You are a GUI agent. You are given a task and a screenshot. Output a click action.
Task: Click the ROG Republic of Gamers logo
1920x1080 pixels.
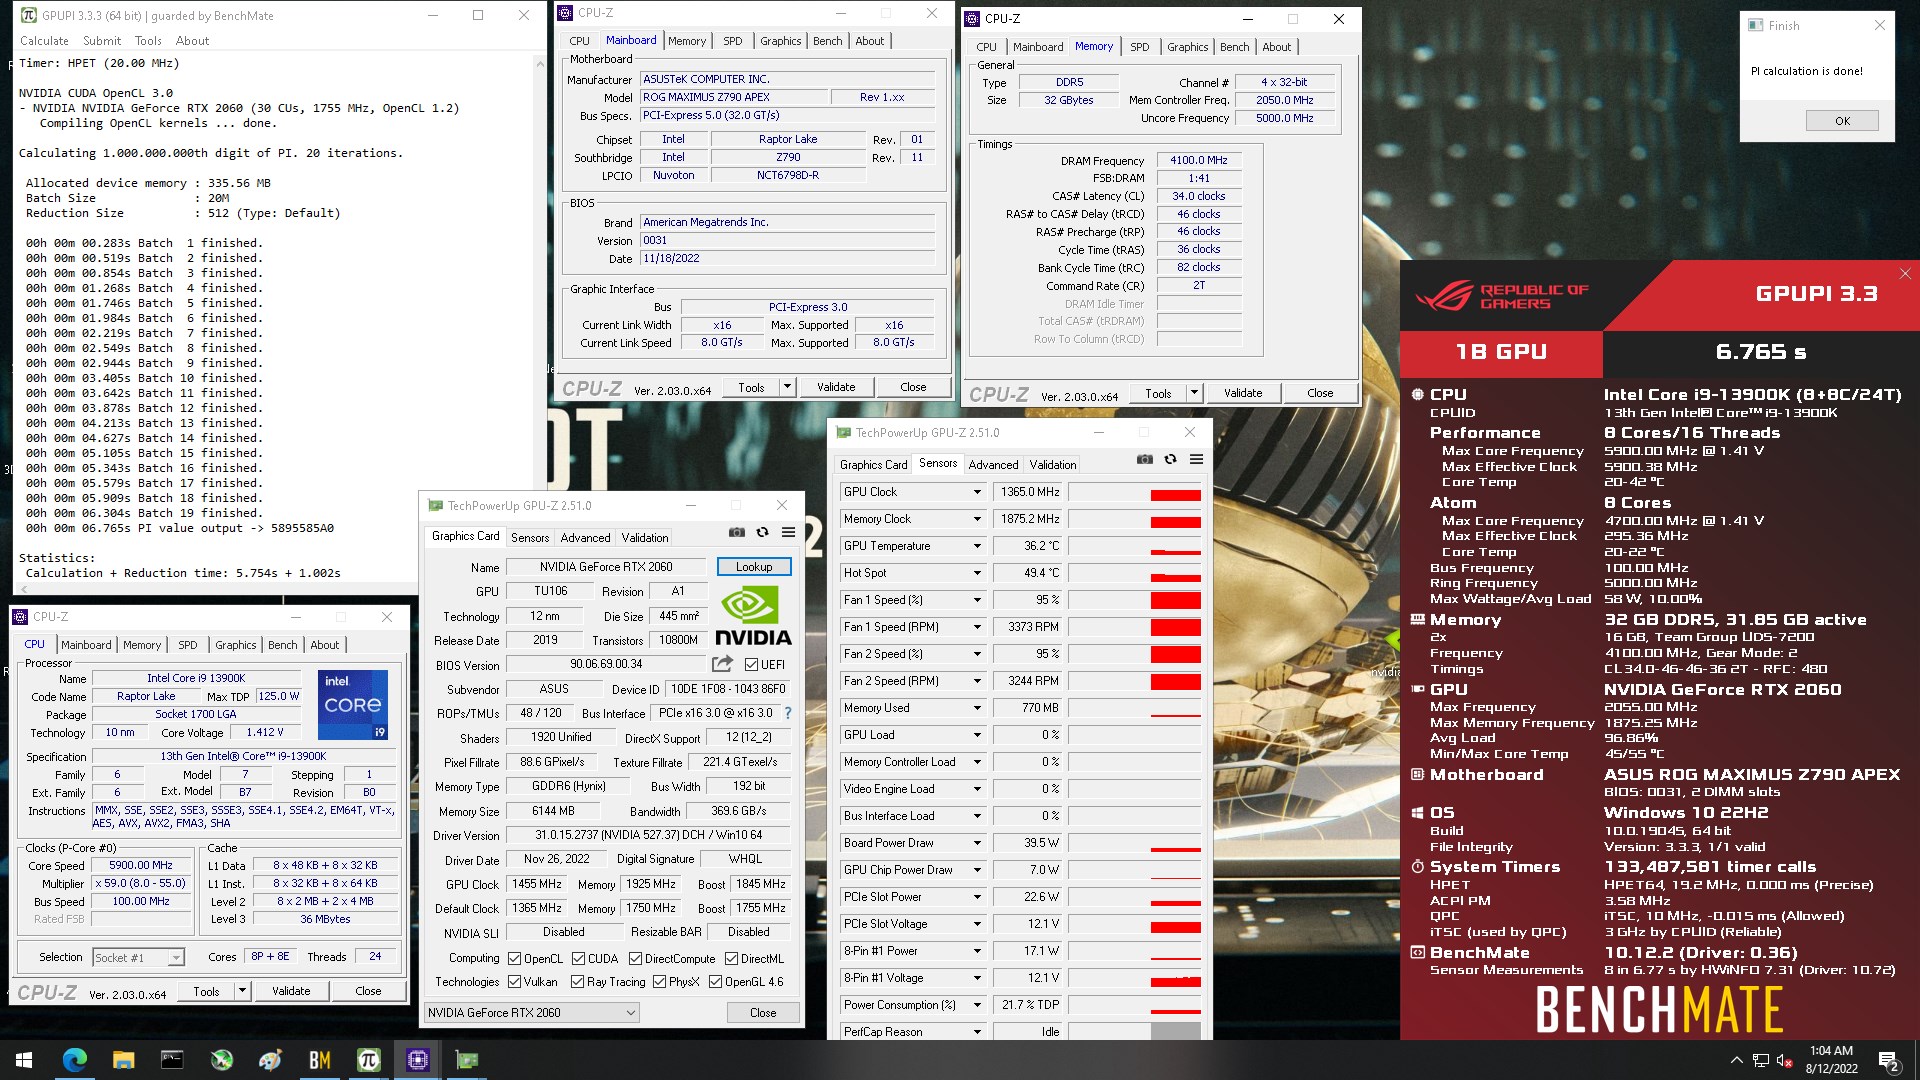[1501, 296]
